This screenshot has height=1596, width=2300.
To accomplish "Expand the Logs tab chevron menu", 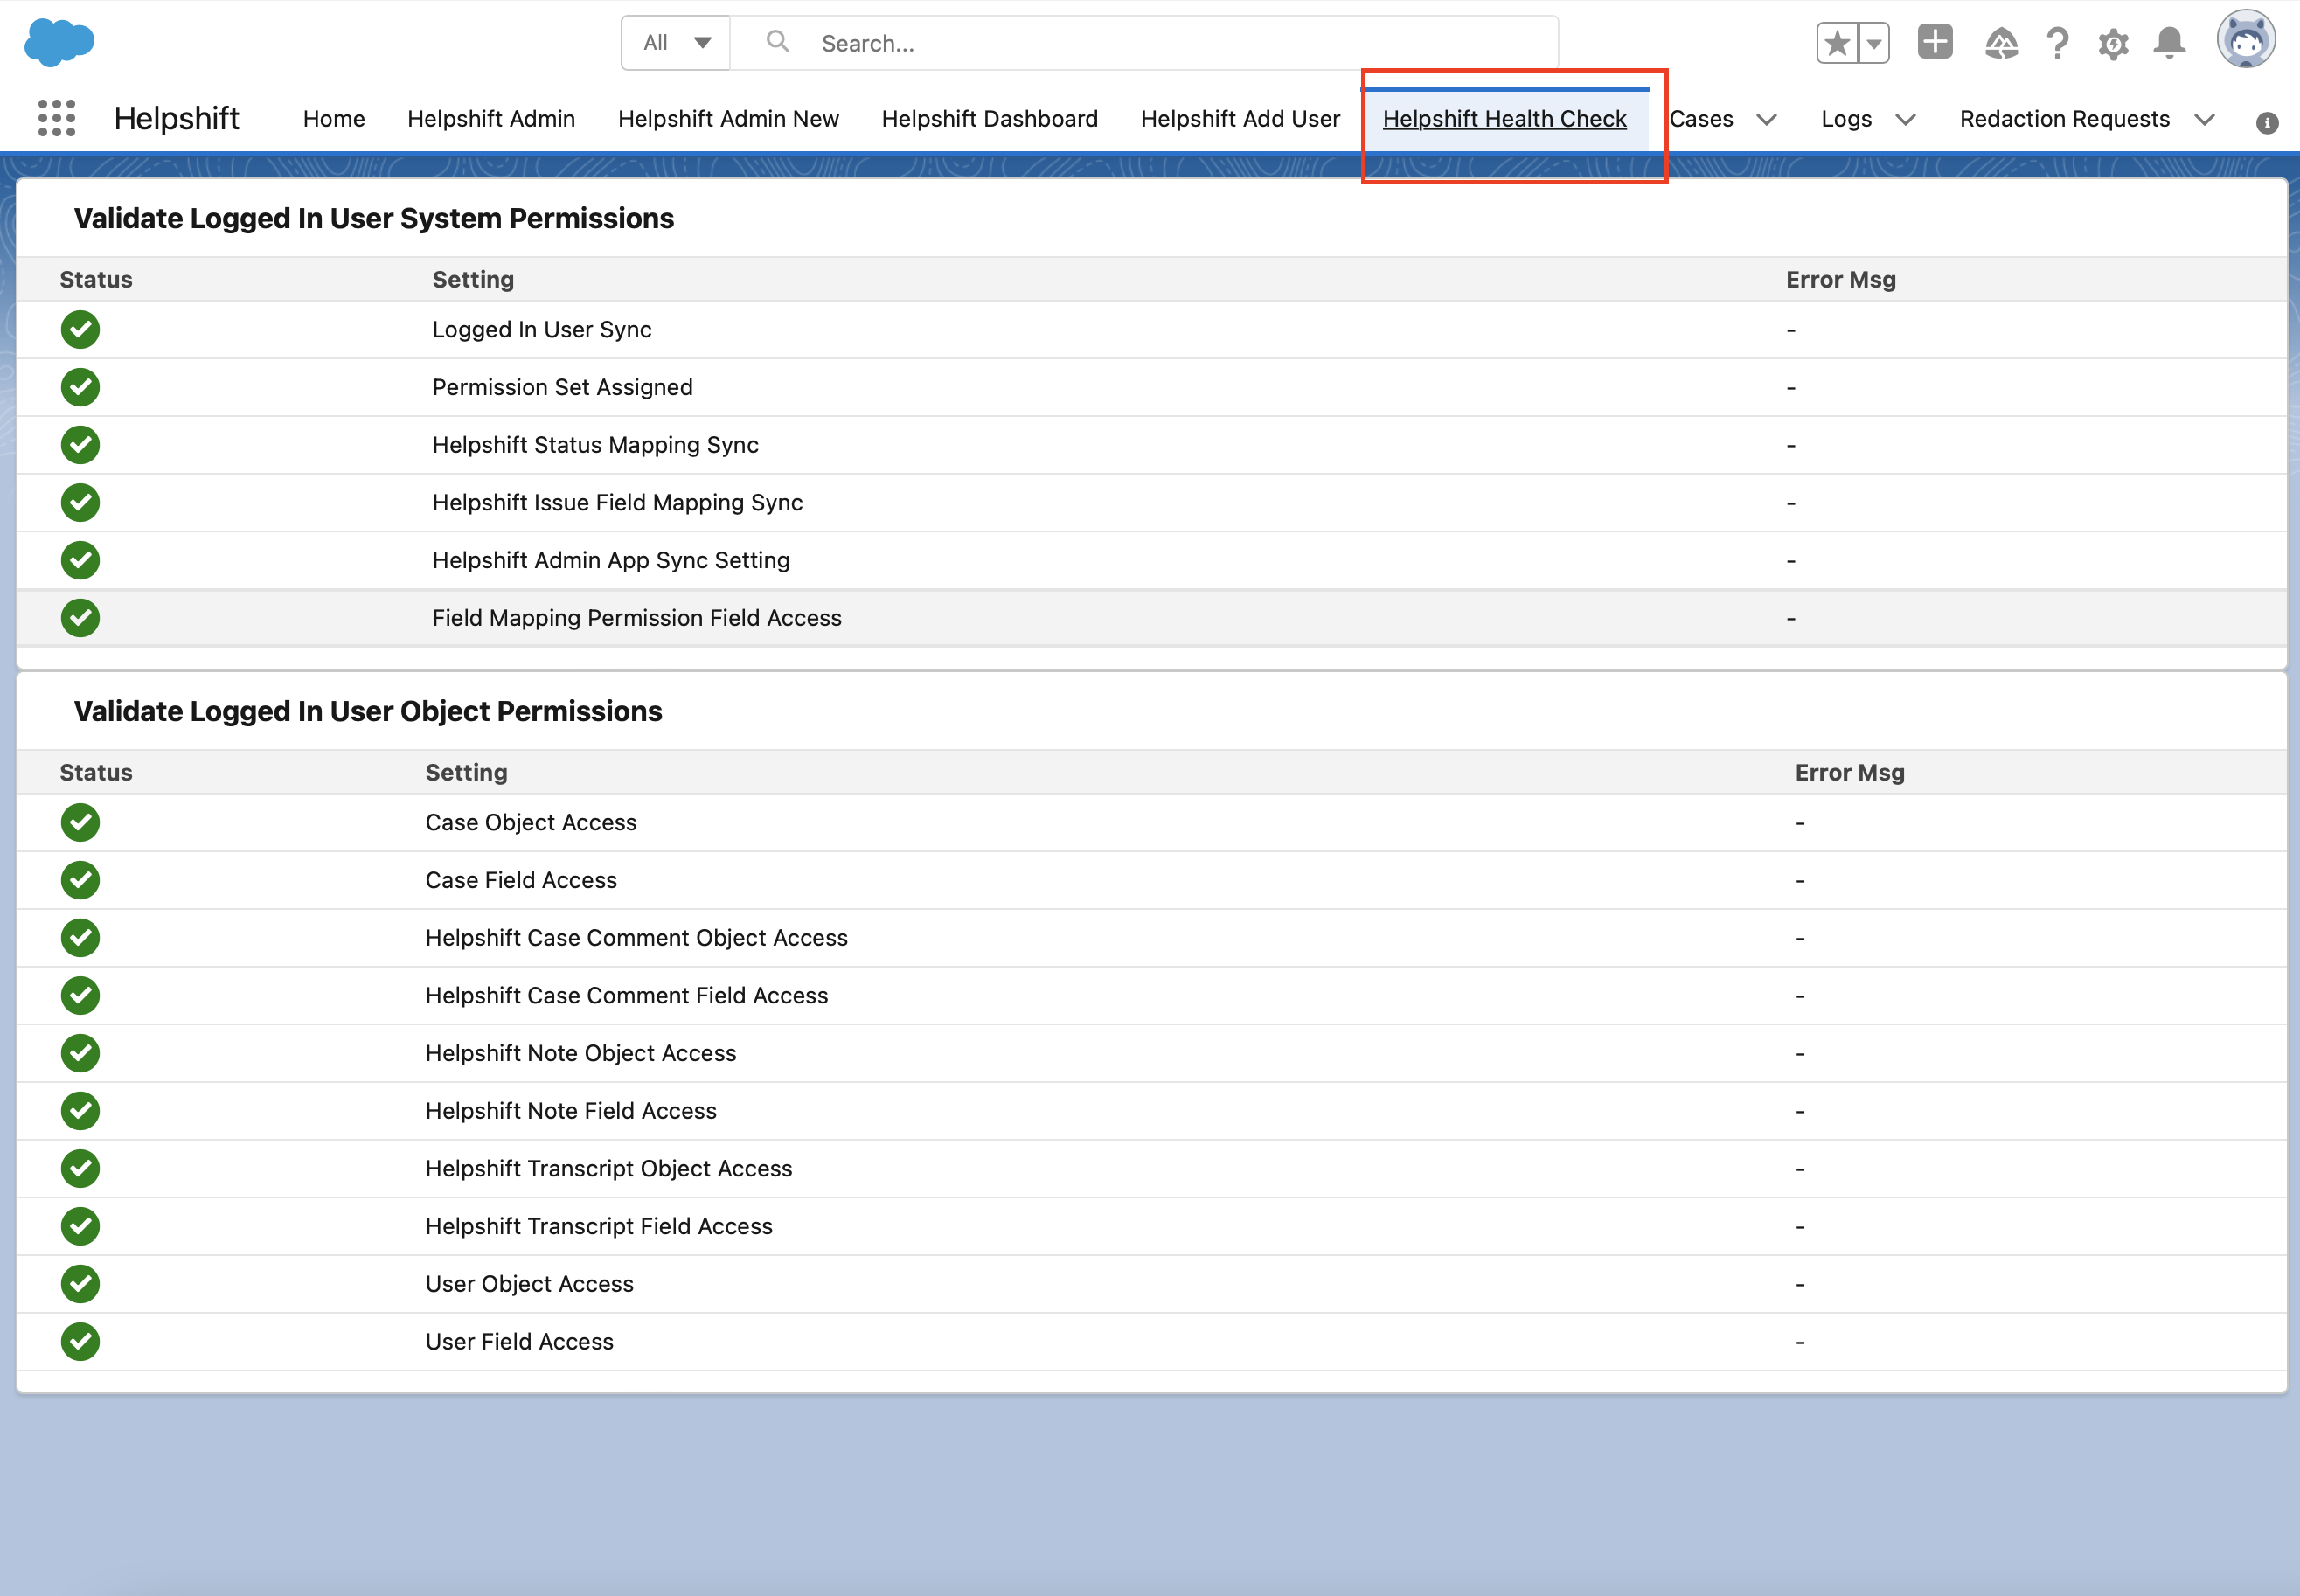I will tap(1905, 119).
